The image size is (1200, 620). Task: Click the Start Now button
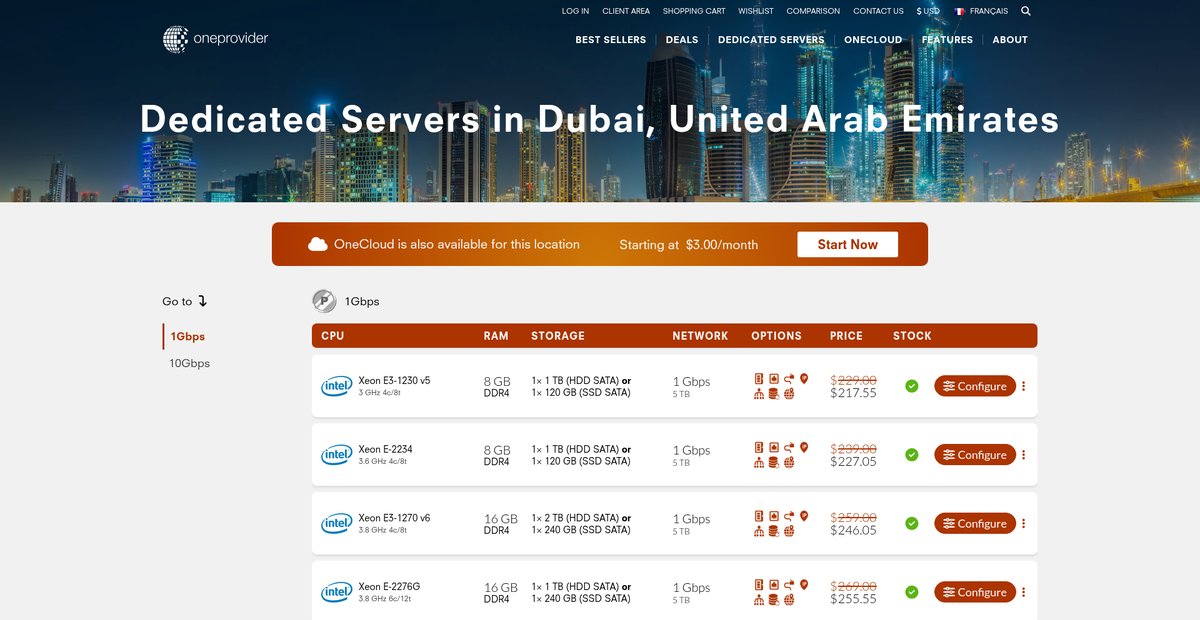(847, 244)
